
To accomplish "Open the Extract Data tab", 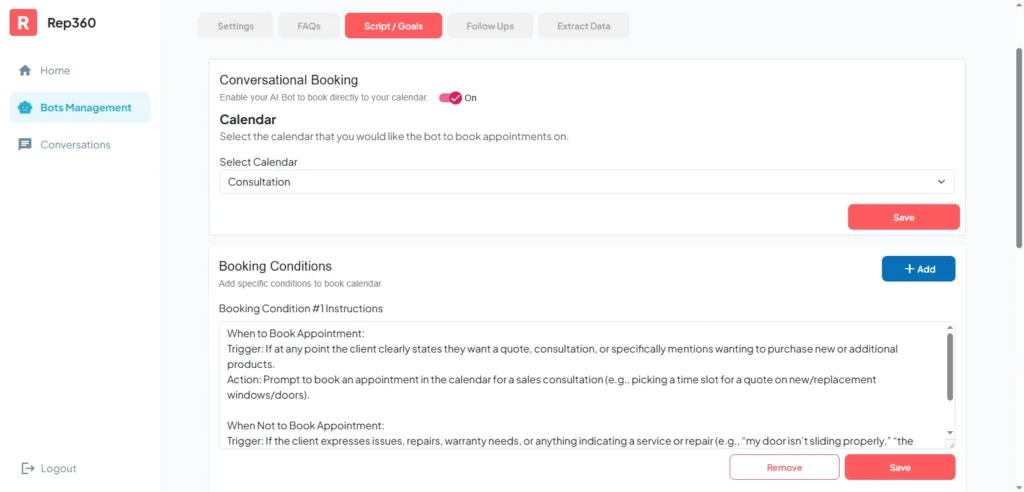I will coord(583,26).
